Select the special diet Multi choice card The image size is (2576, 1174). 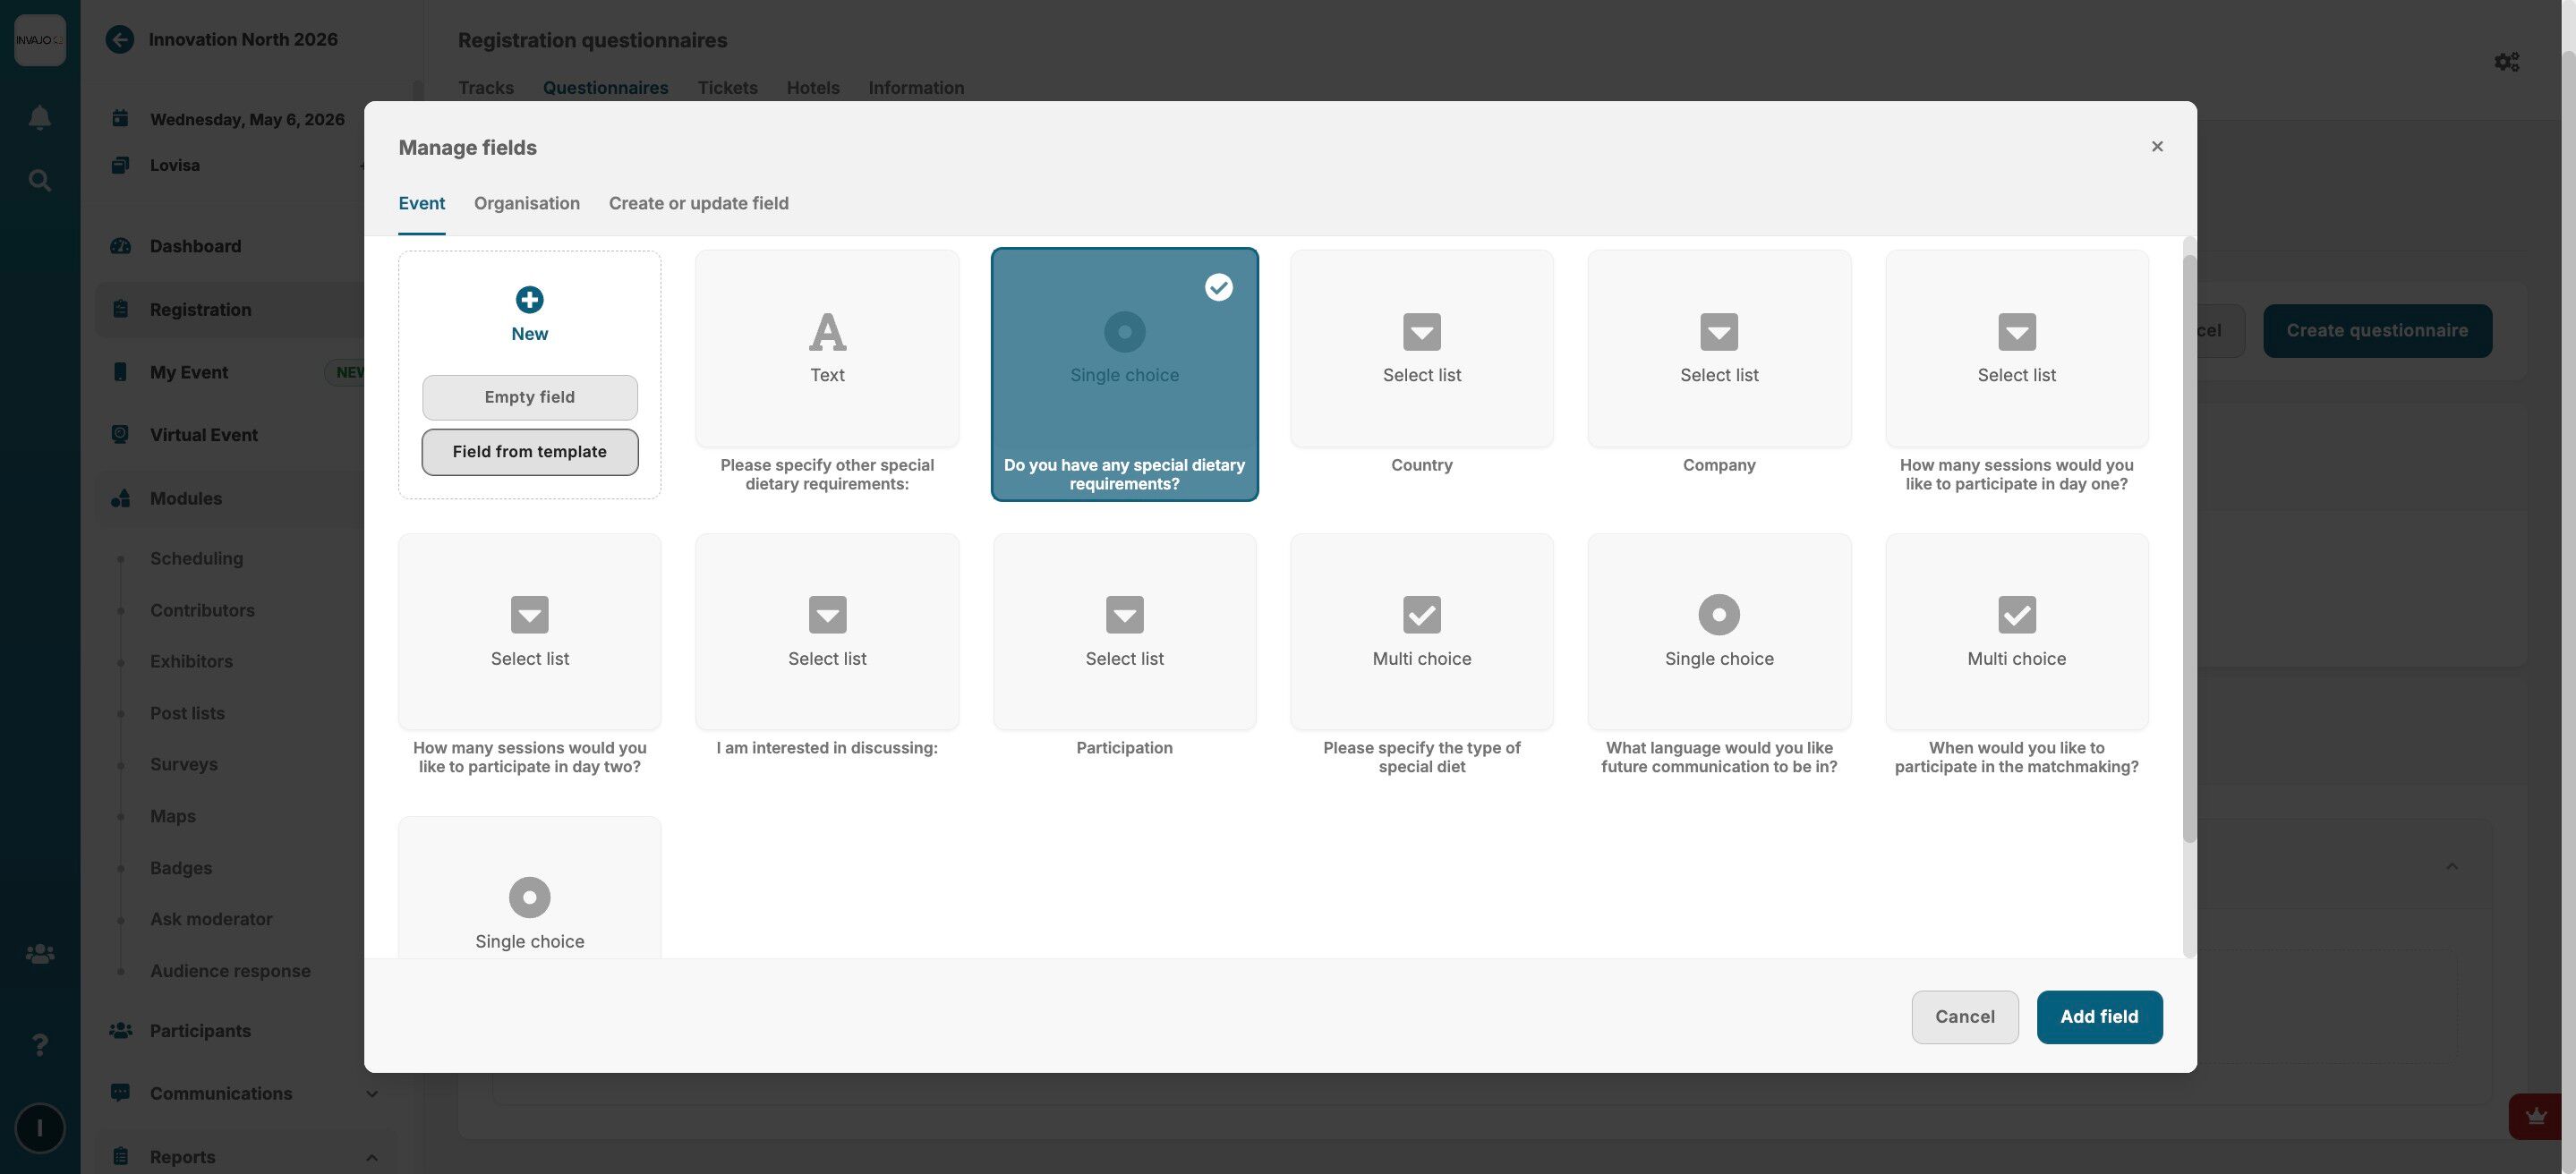point(1421,632)
